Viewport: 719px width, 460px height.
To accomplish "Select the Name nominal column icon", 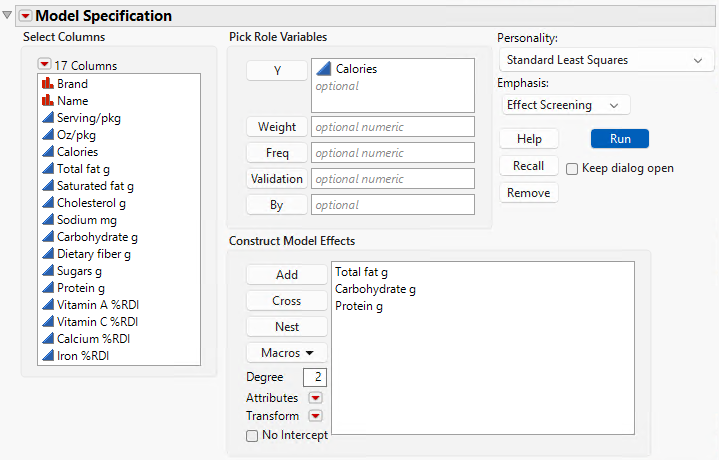I will (47, 101).
